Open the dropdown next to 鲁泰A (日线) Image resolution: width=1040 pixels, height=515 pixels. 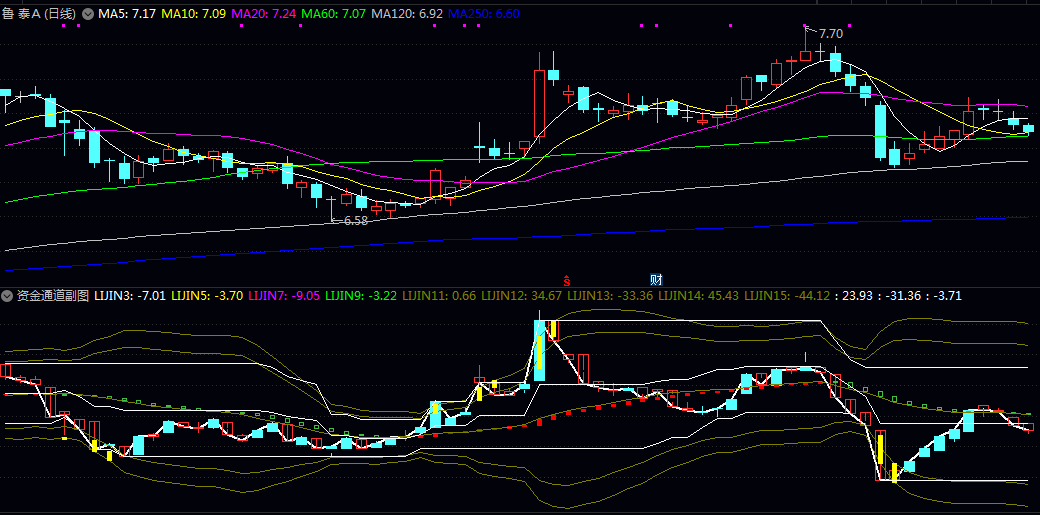(88, 13)
